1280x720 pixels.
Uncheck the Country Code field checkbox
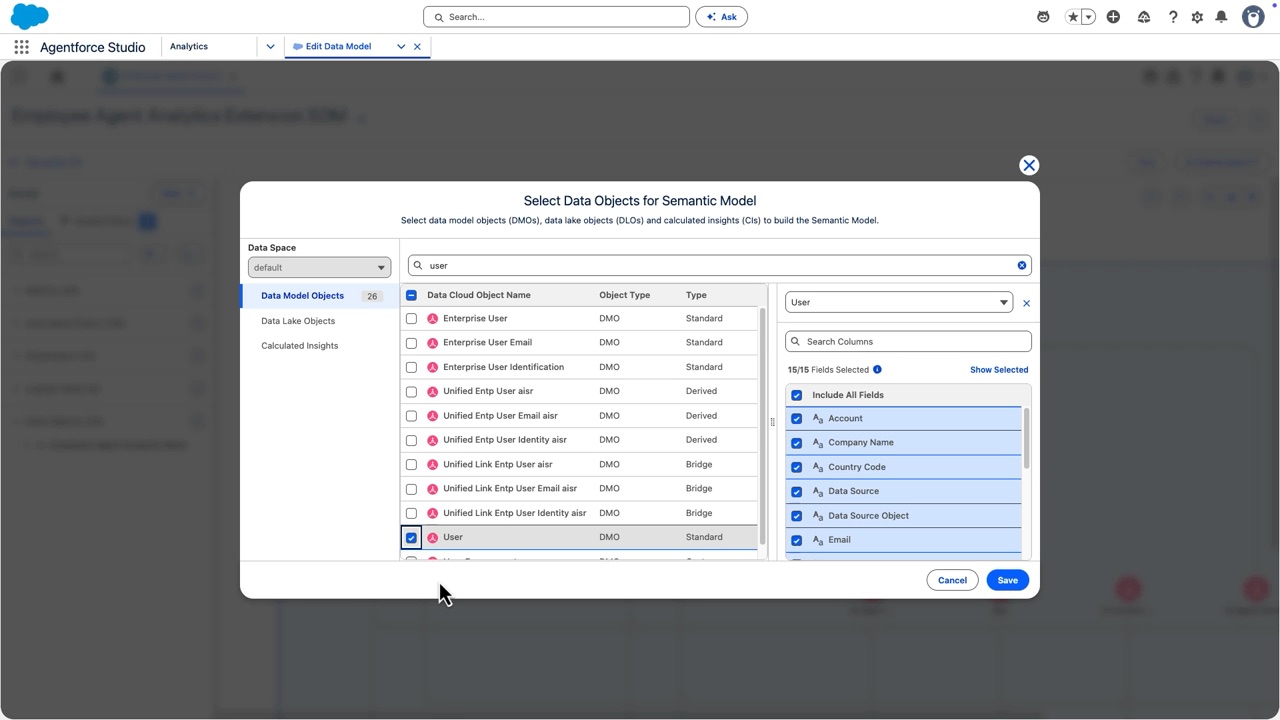pyautogui.click(x=797, y=467)
